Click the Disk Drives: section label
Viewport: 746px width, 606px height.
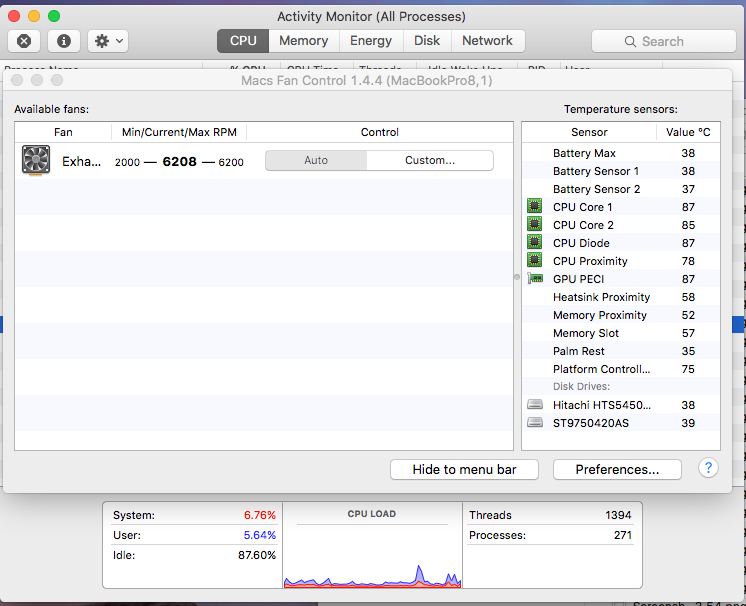coord(581,386)
